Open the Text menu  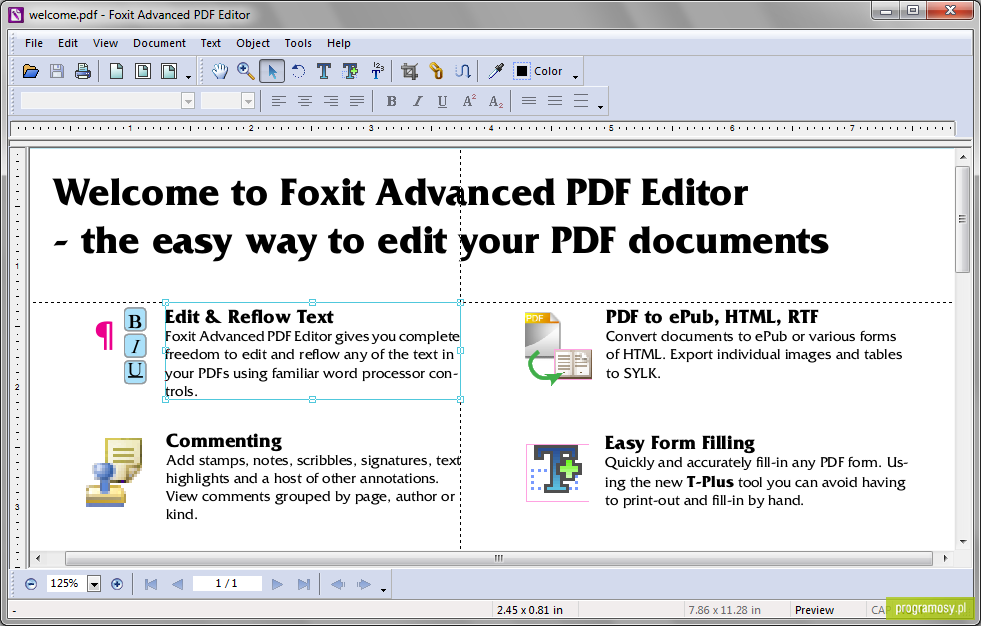coord(210,43)
